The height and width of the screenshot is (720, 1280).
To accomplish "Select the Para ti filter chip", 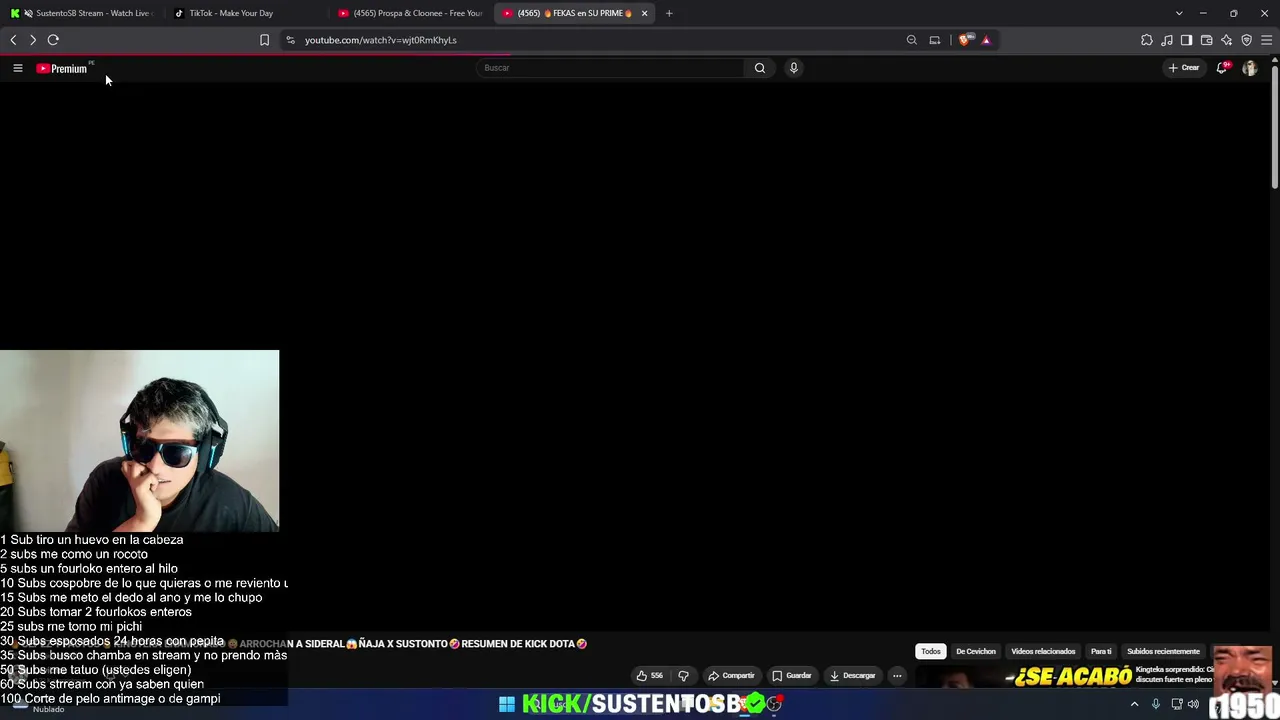I will pos(1101,652).
